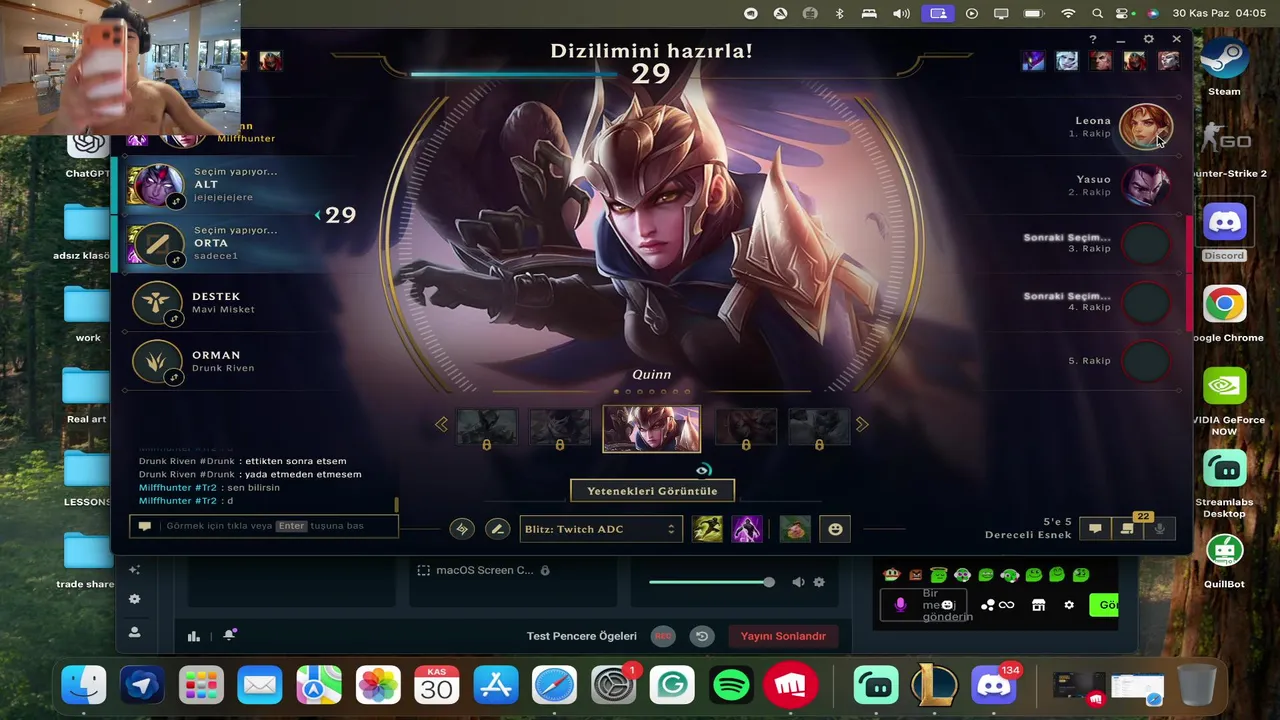This screenshot has width=1280, height=720.
Task: Open Wi-Fi menu in menu bar
Action: point(1068,13)
